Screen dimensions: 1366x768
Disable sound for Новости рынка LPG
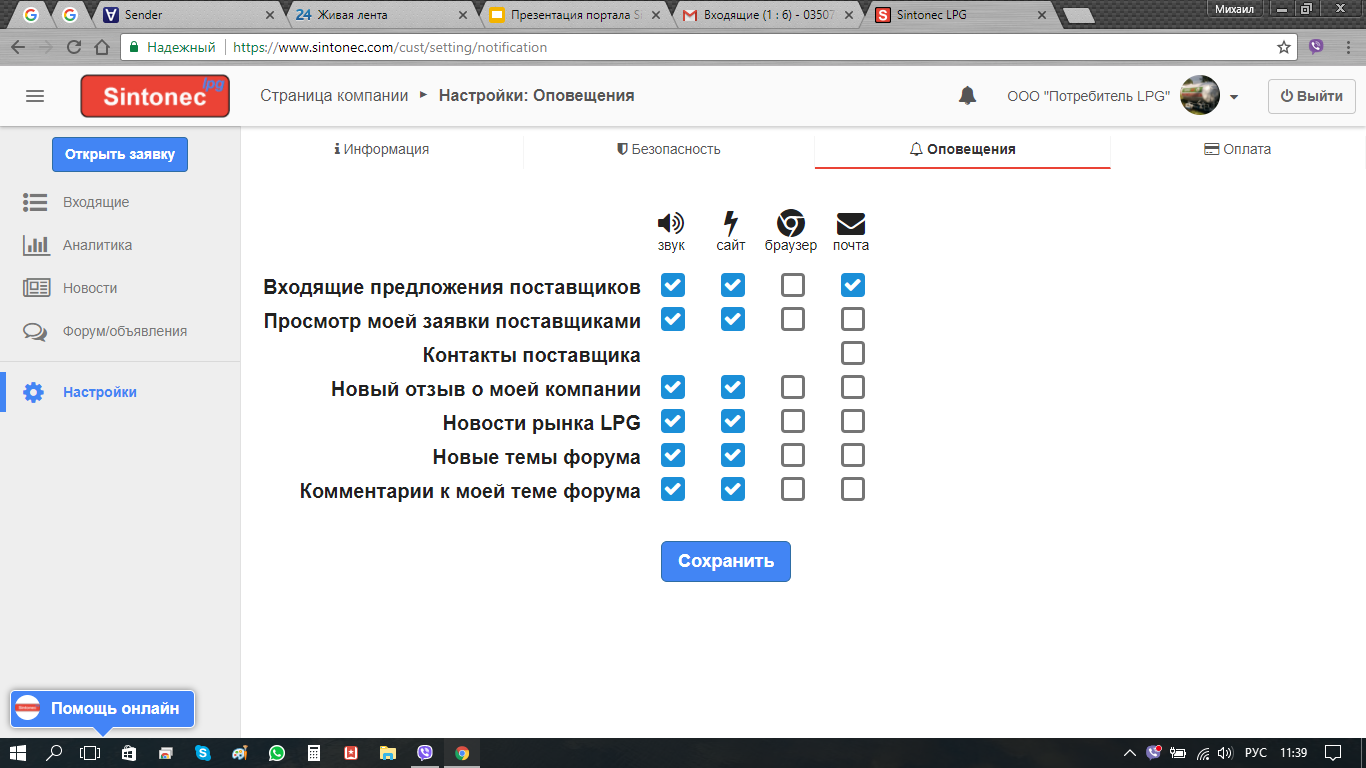tap(673, 421)
